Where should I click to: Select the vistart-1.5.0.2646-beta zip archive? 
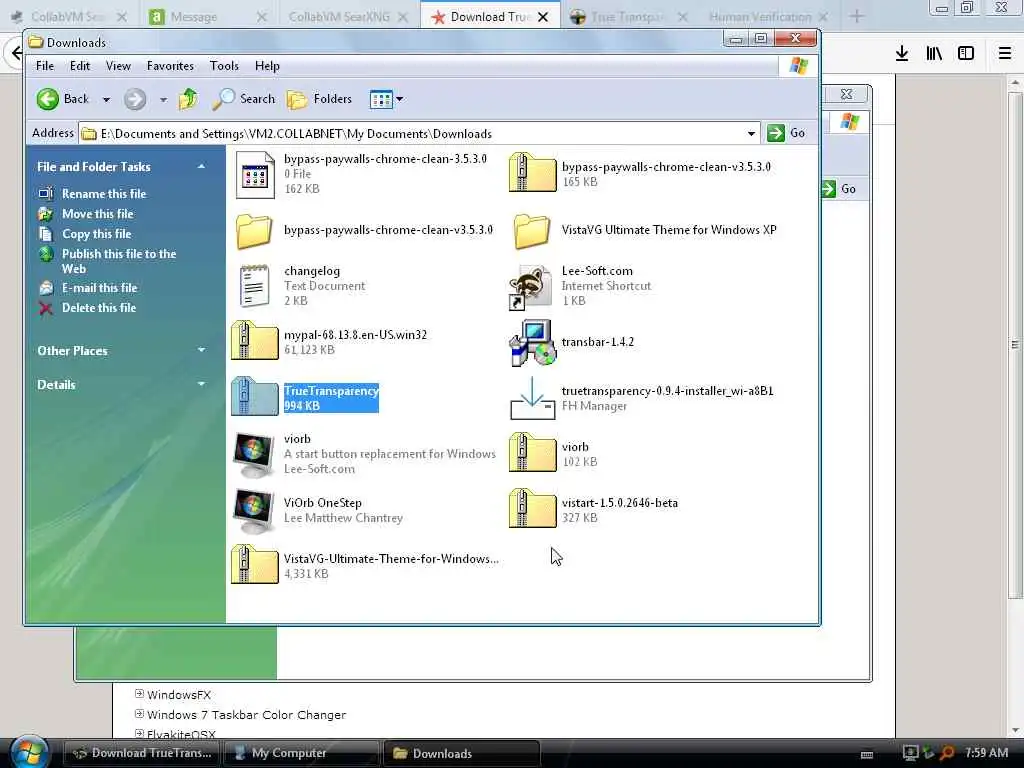pyautogui.click(x=532, y=509)
